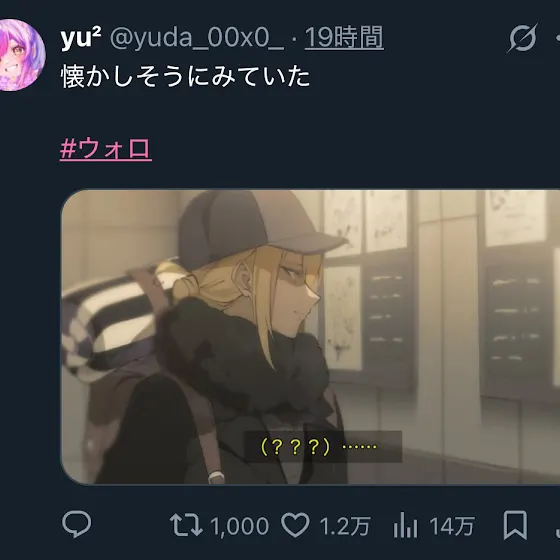This screenshot has height=560, width=560.
Task: Follow the #ウォロ hashtag link
Action: point(106,149)
